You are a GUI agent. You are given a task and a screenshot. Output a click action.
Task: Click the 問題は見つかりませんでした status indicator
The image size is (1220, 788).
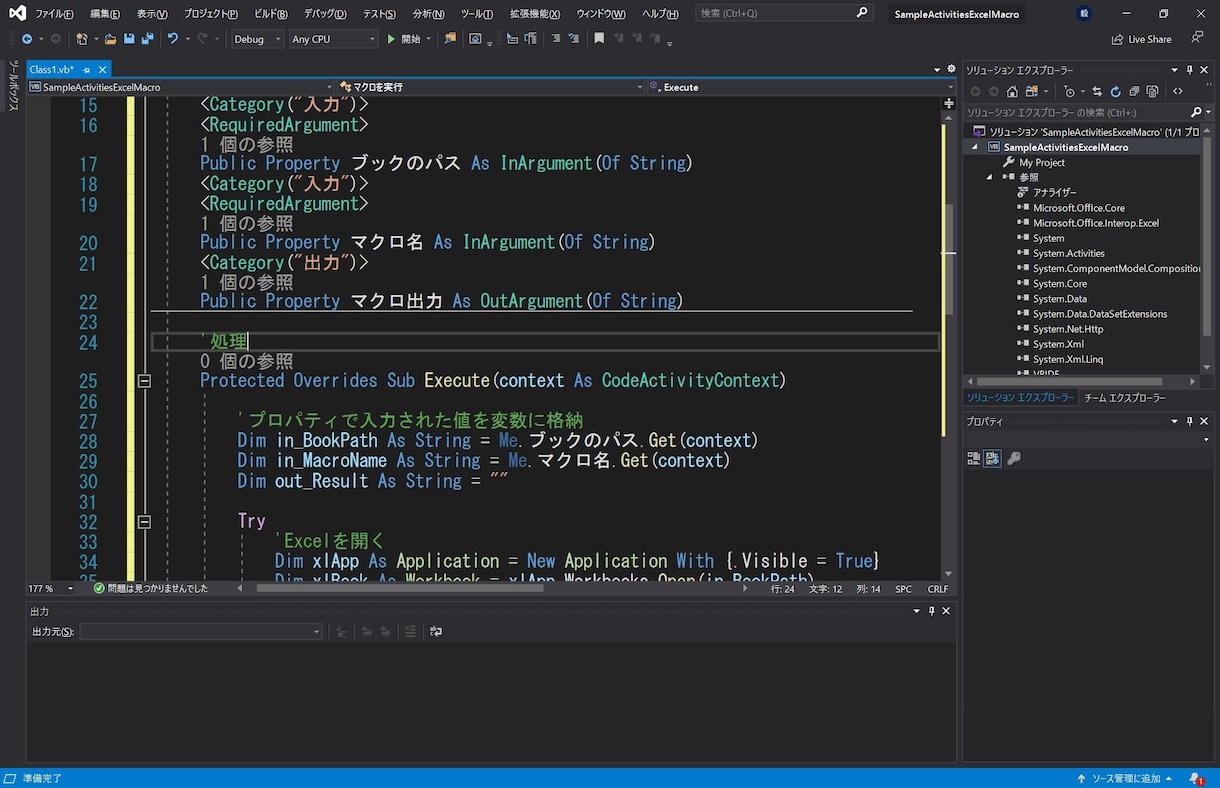coord(151,589)
